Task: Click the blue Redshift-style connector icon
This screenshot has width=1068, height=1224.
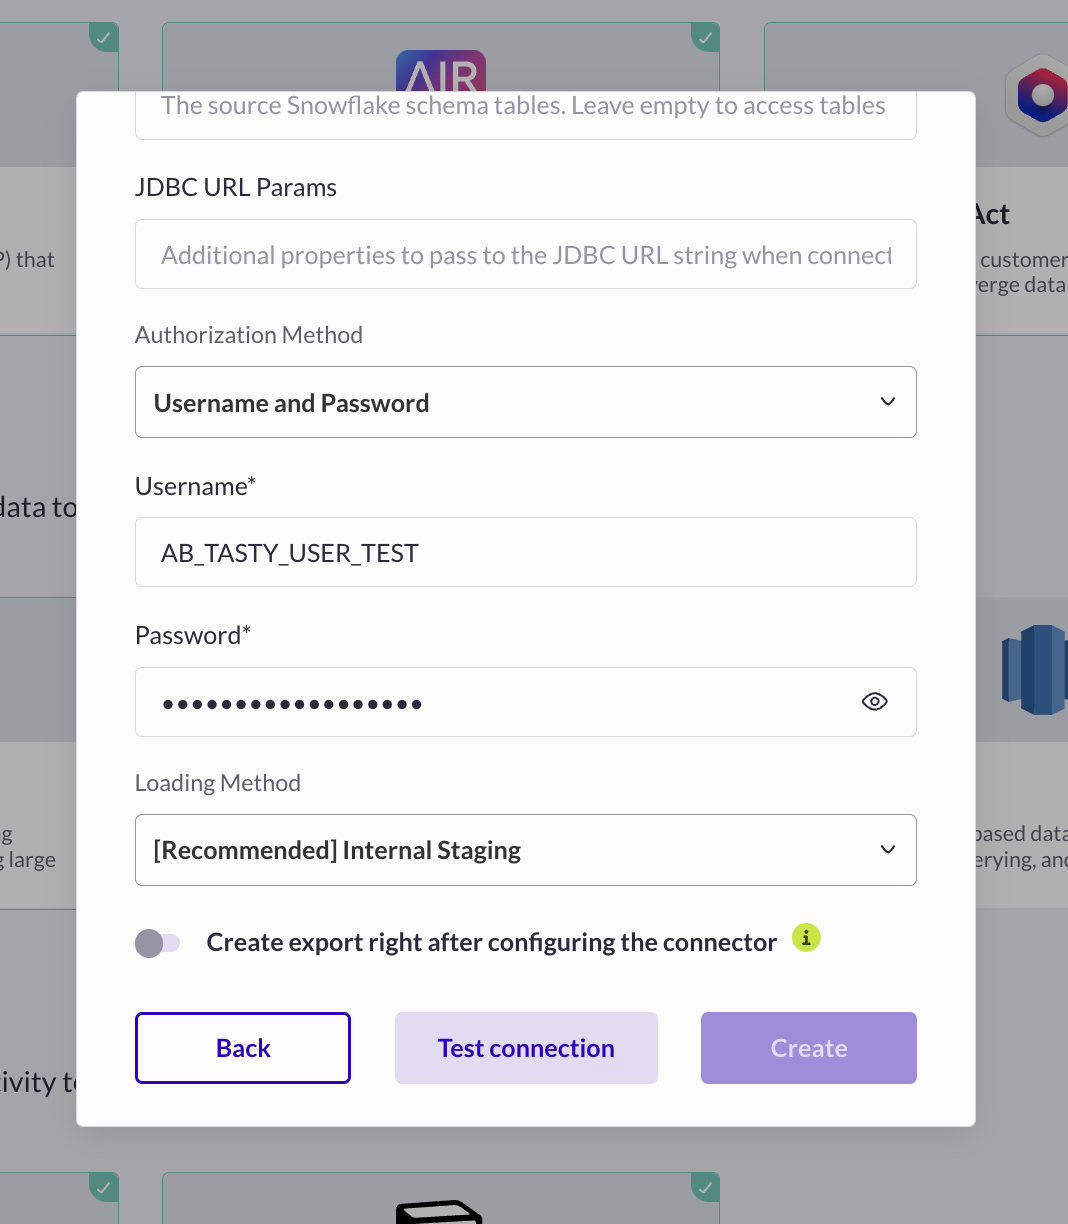Action: (x=1035, y=670)
